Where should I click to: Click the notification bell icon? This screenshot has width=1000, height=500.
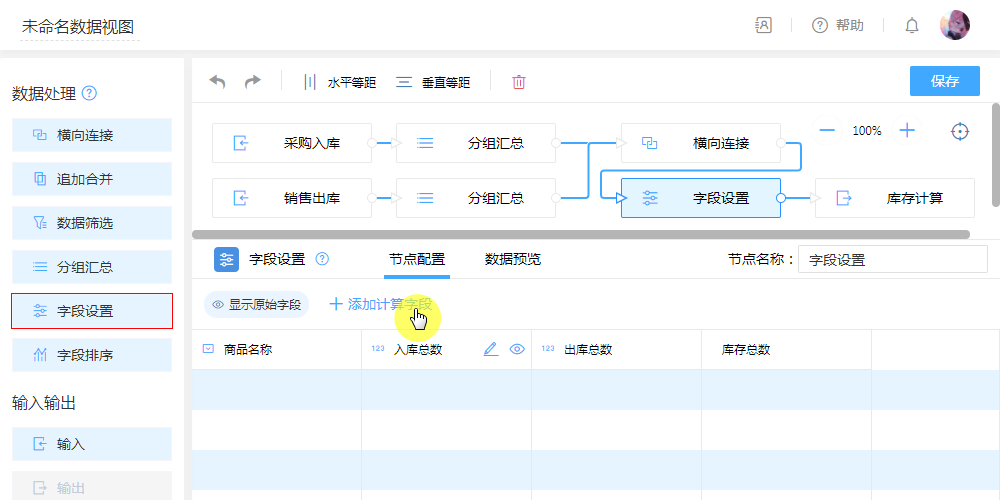pos(912,26)
